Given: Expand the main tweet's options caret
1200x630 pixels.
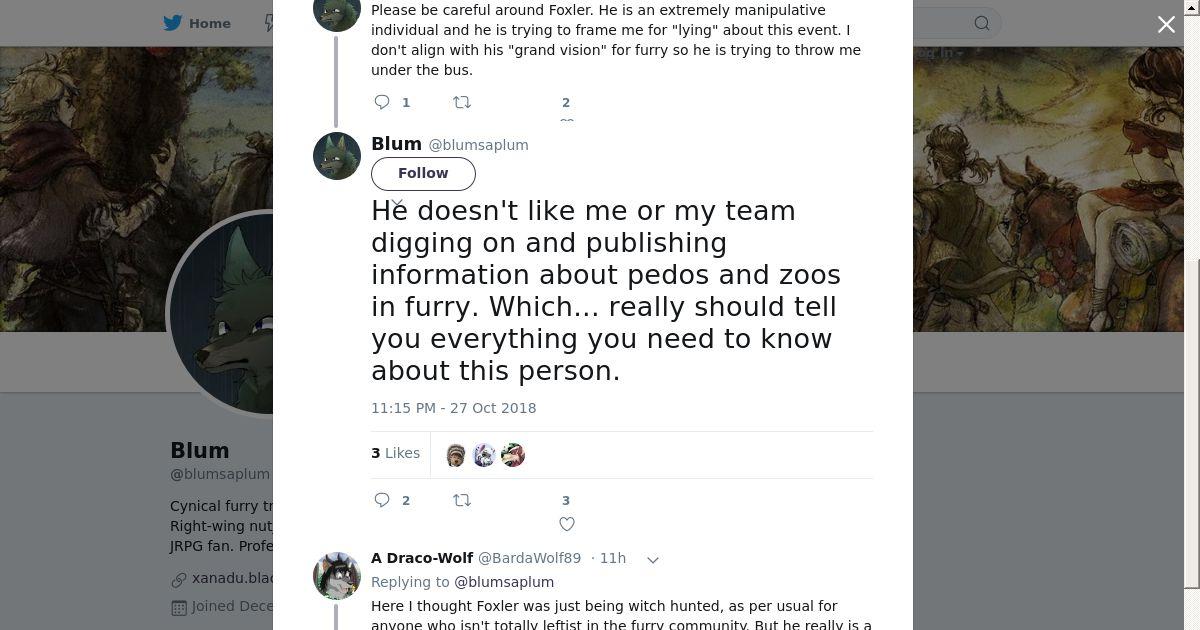Looking at the screenshot, I should click(x=397, y=203).
